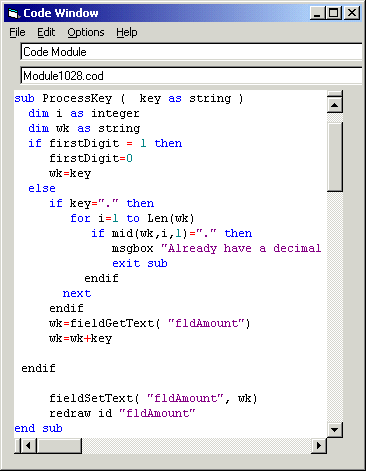Open the Options menu

(x=86, y=32)
